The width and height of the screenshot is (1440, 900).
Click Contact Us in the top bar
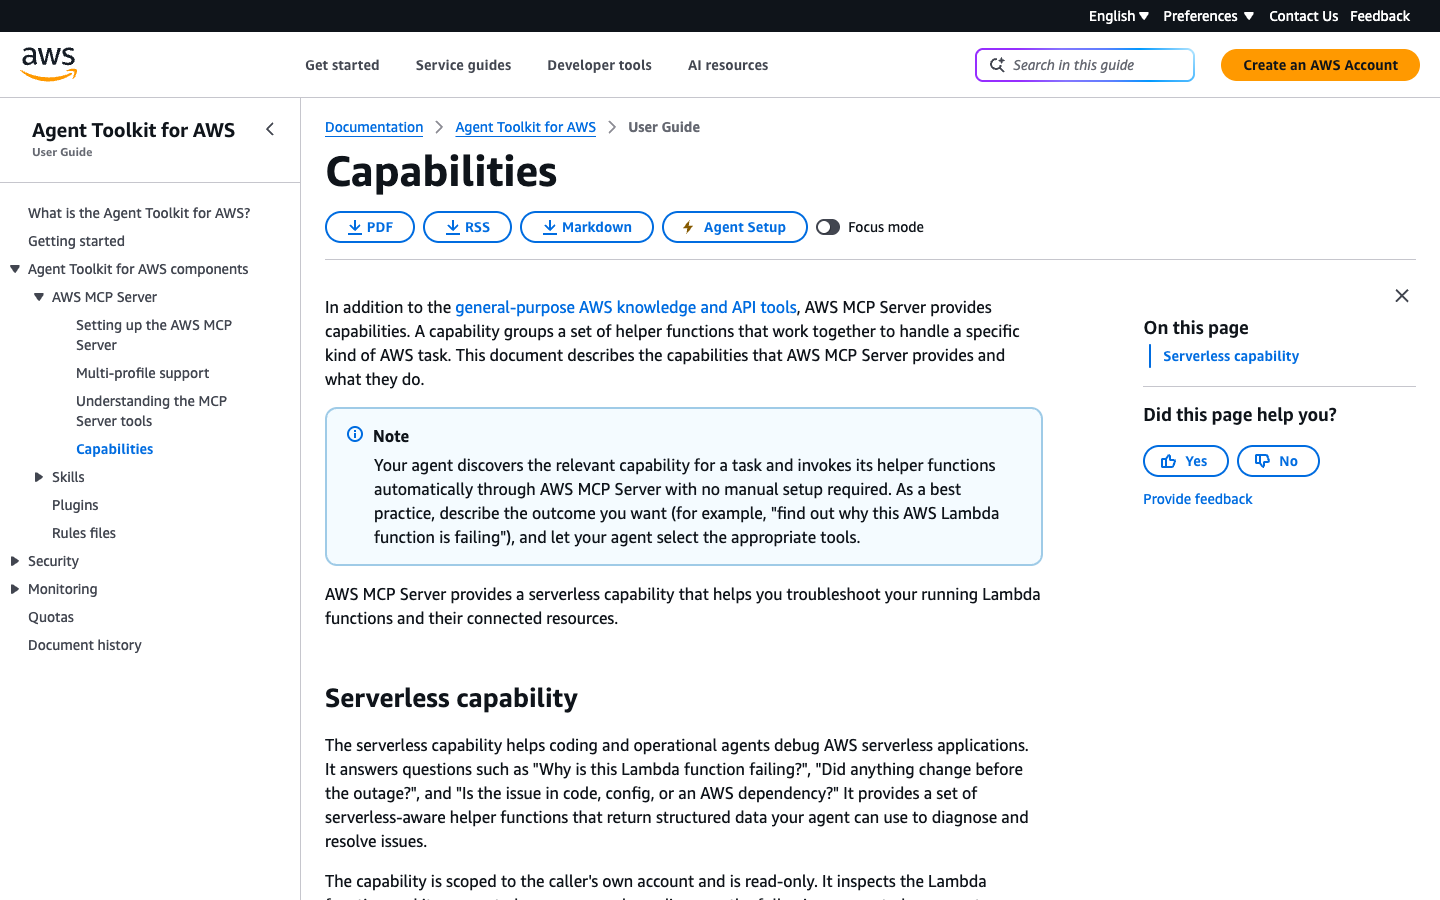[x=1303, y=16]
